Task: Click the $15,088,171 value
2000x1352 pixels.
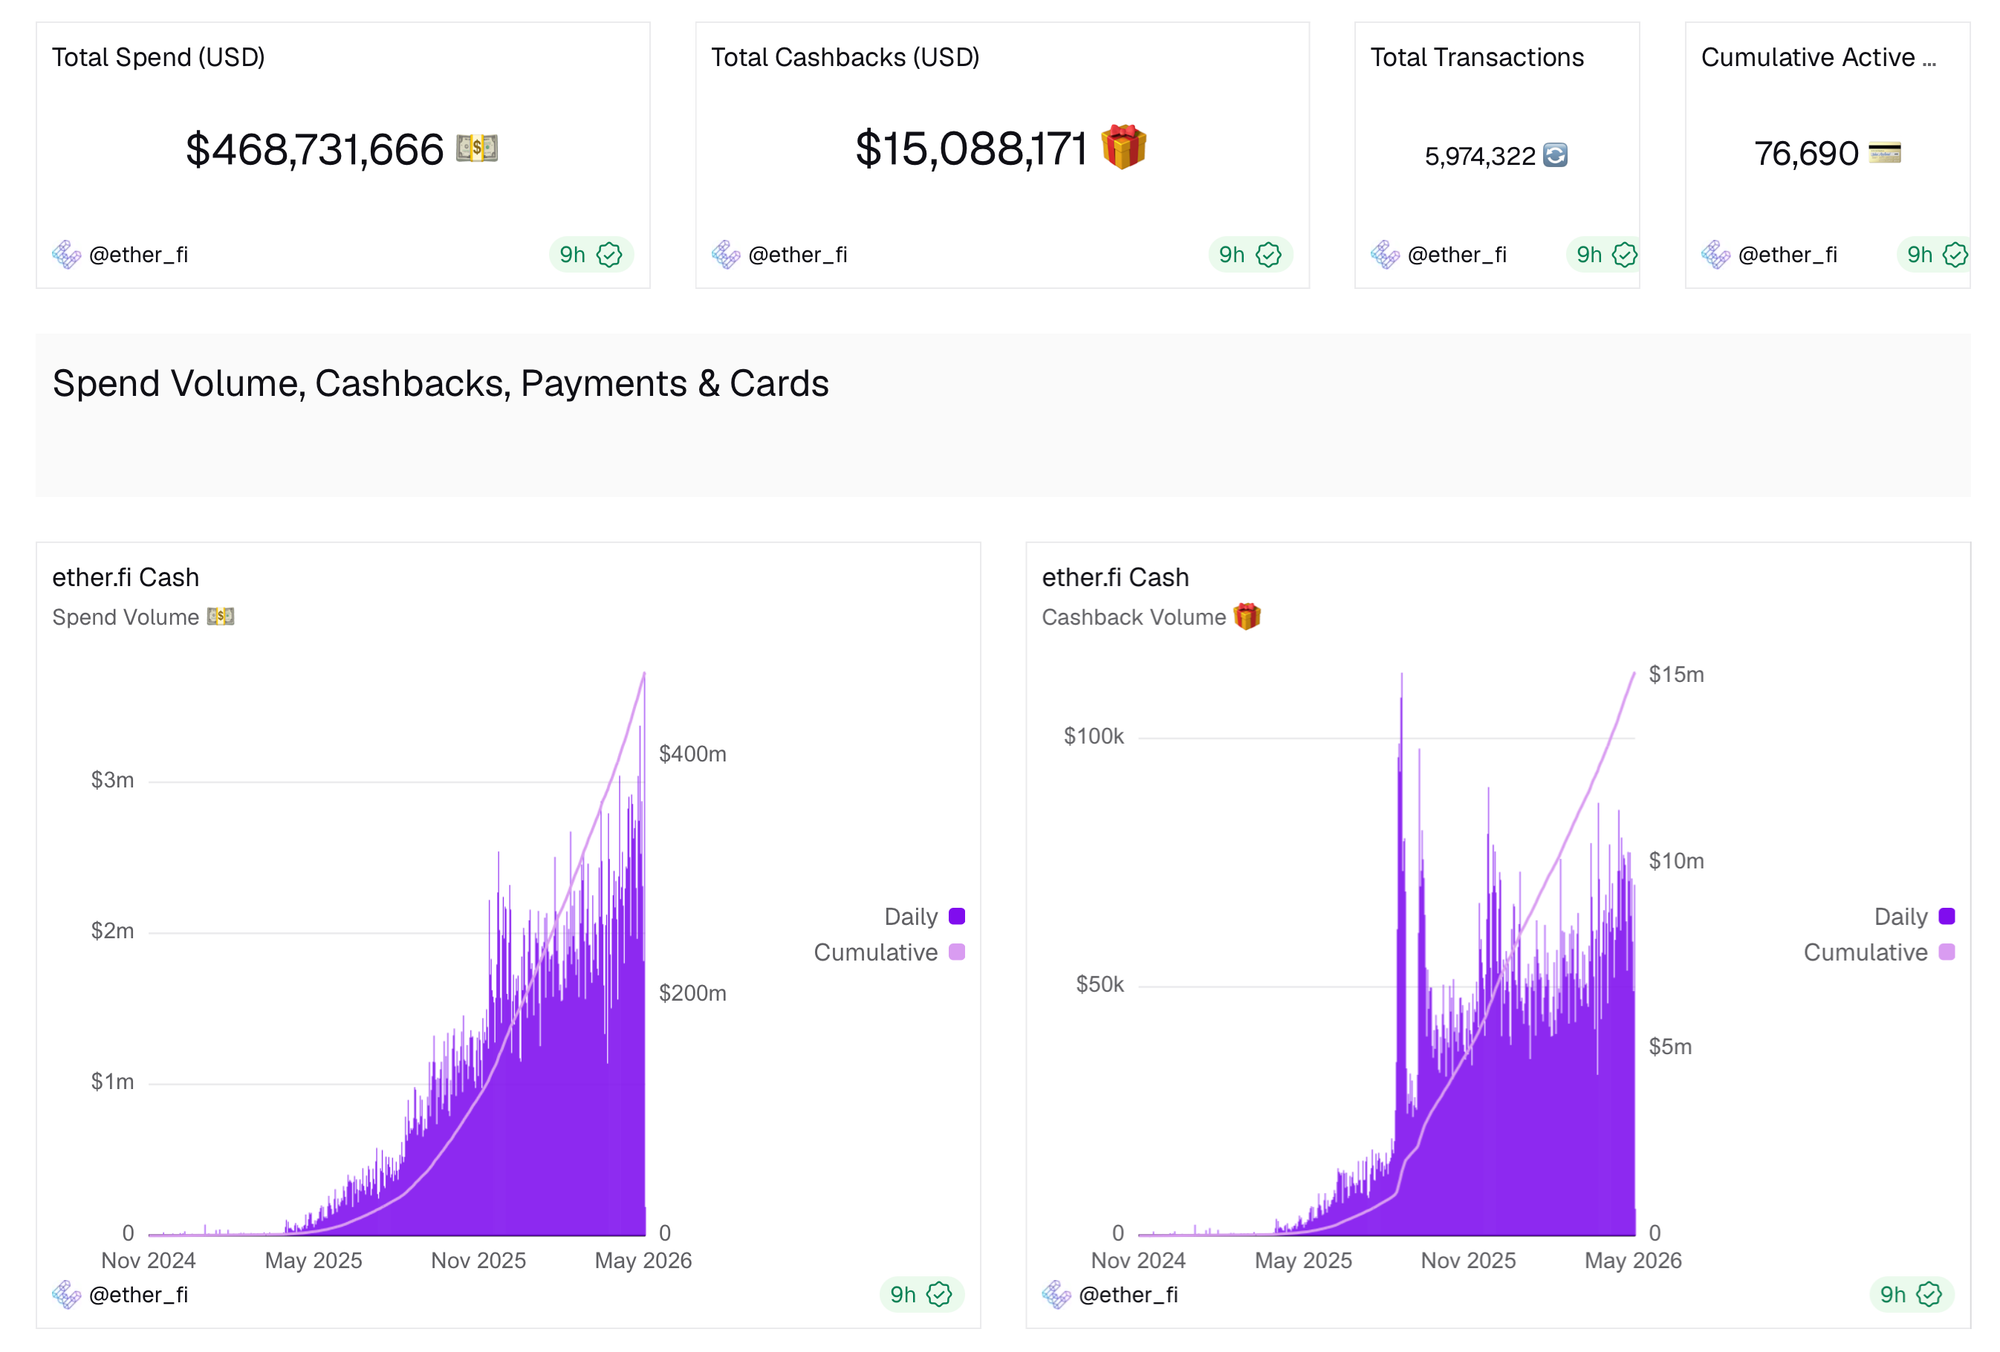Action: pyautogui.click(x=971, y=149)
